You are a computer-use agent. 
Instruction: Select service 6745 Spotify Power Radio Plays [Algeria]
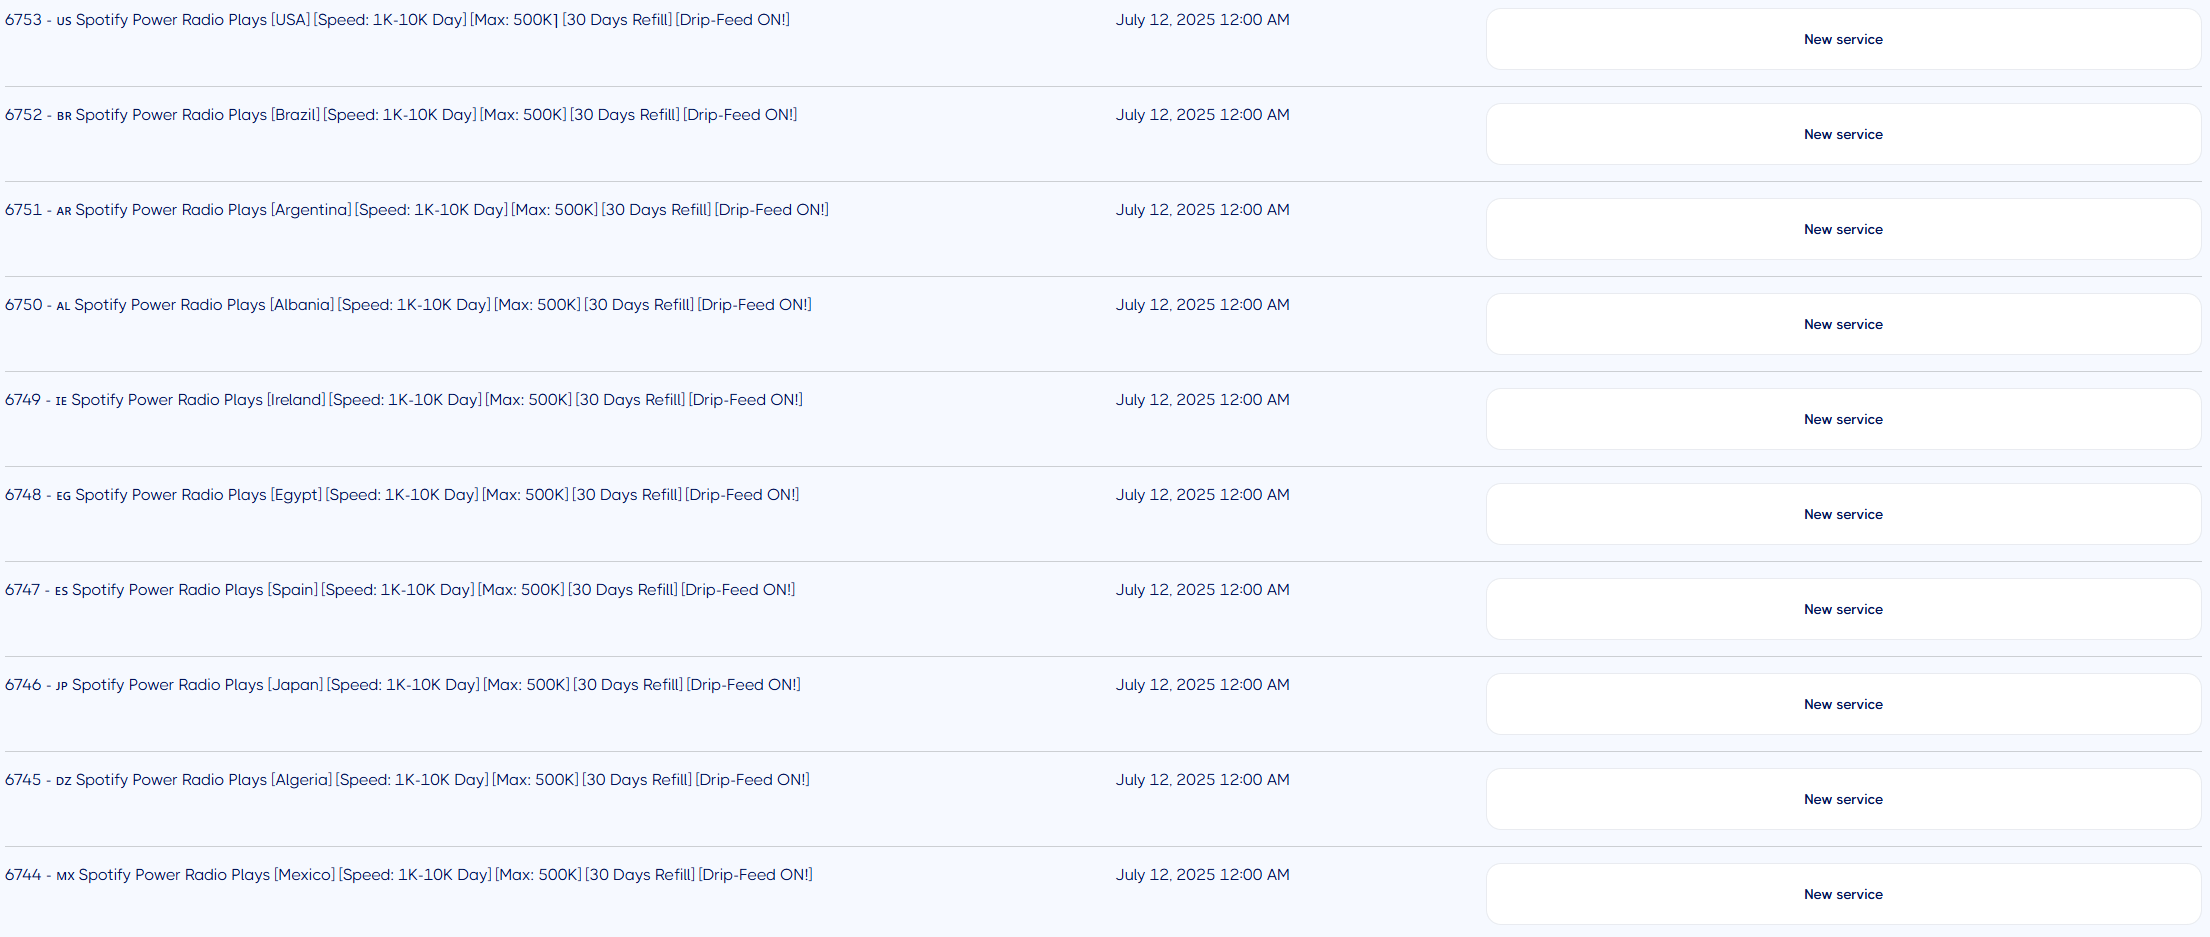click(x=407, y=780)
